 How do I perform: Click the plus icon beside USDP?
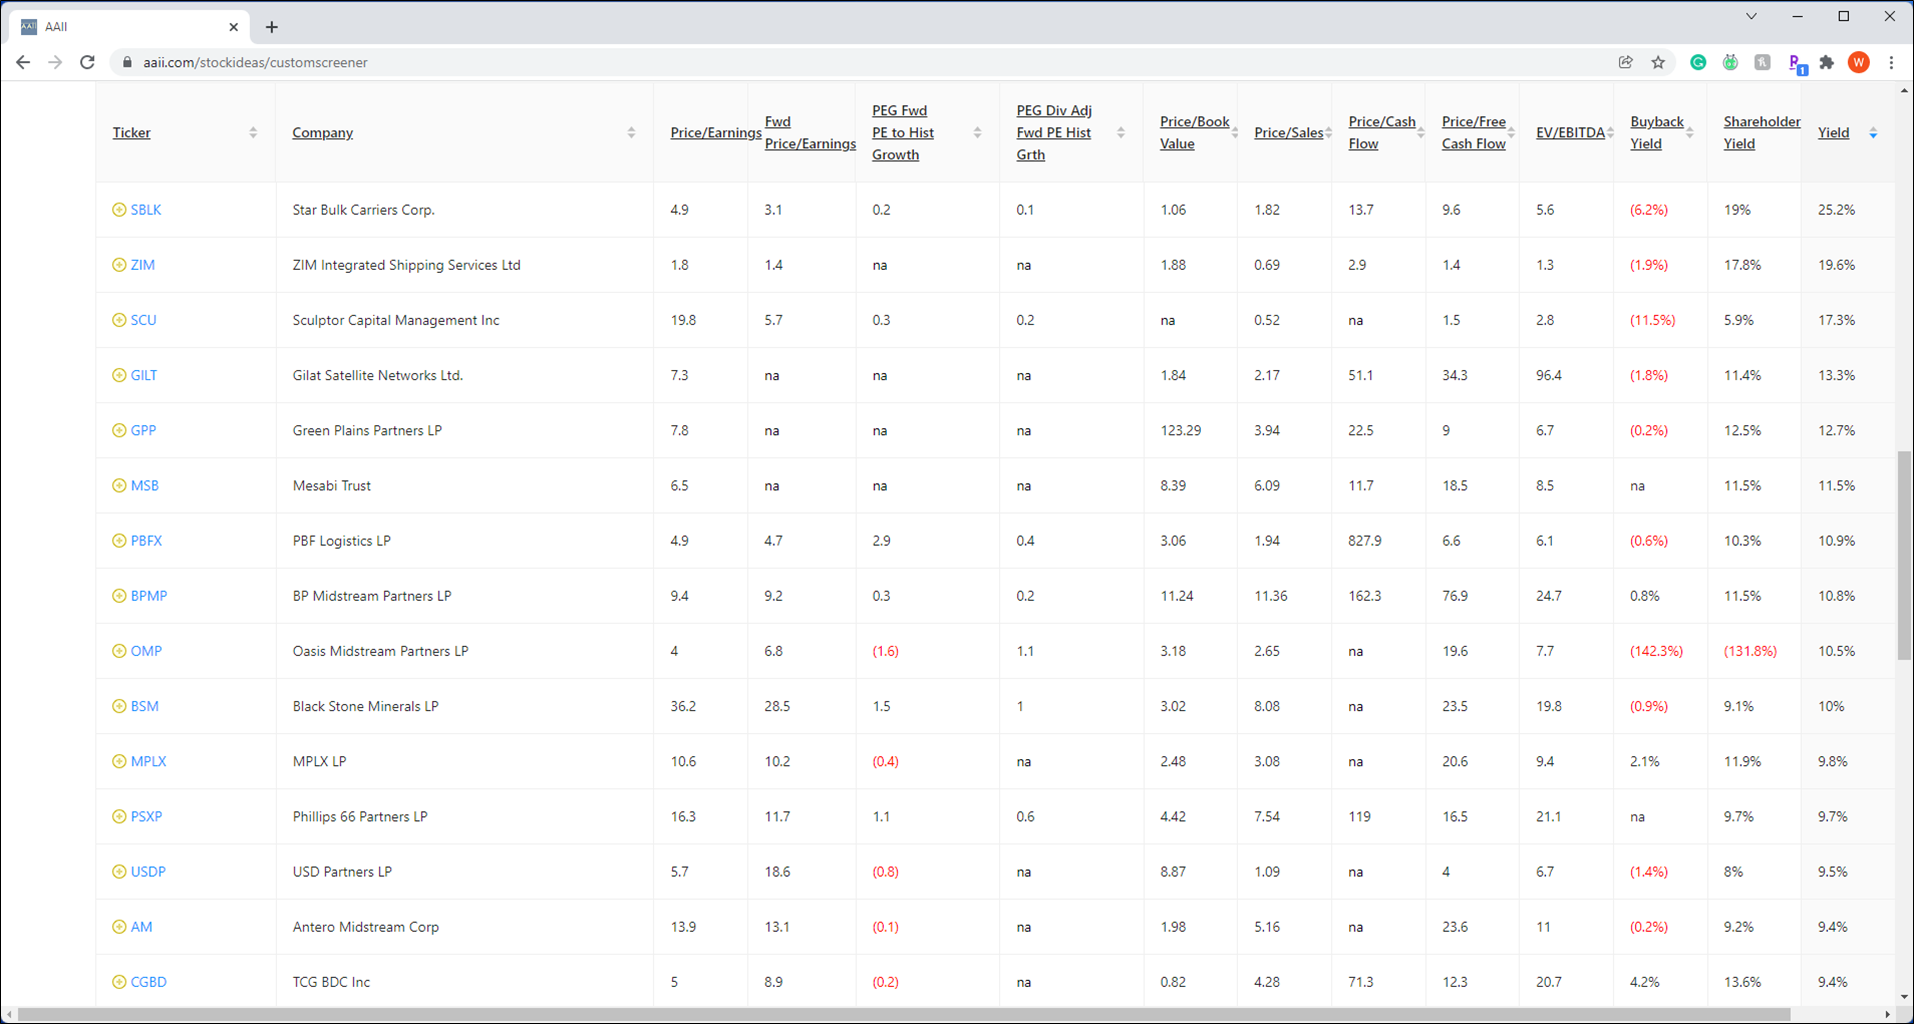(x=119, y=871)
